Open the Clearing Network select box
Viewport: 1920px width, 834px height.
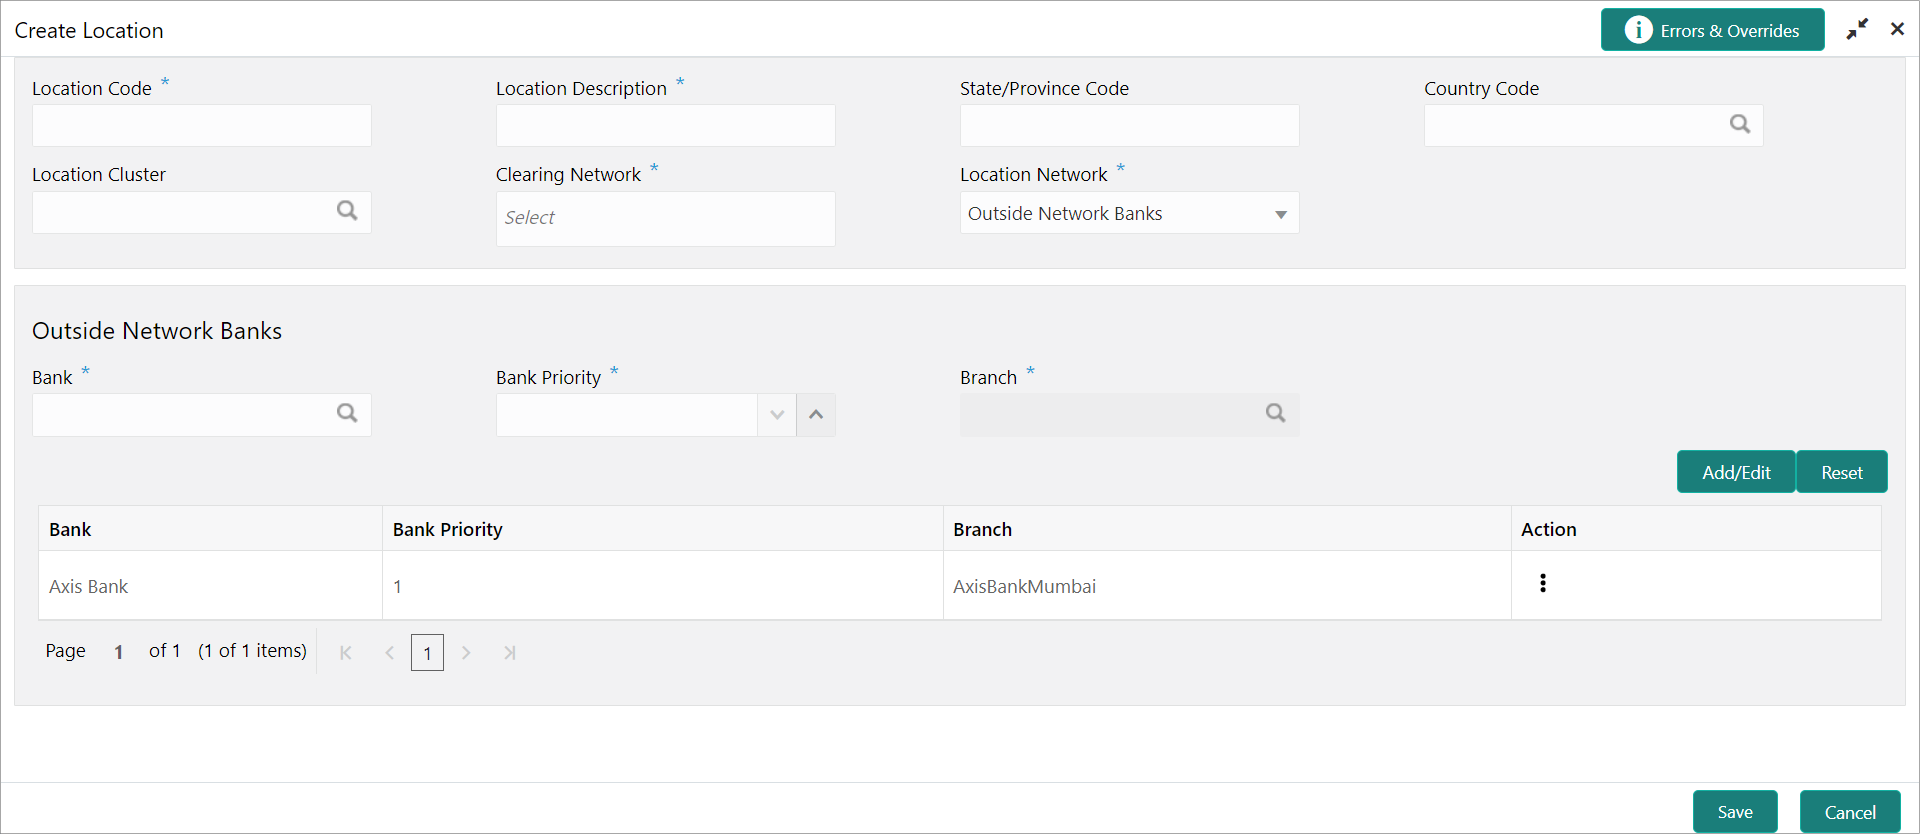tap(666, 219)
